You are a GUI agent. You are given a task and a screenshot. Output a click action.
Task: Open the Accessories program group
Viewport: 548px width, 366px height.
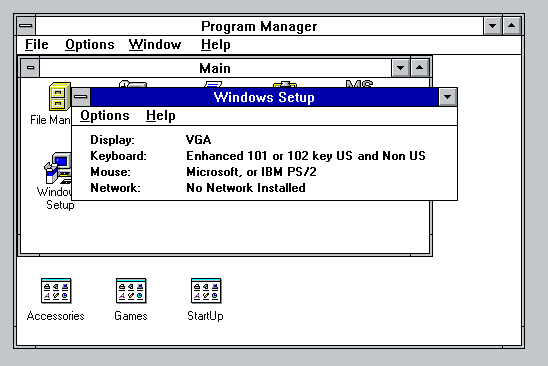(56, 291)
